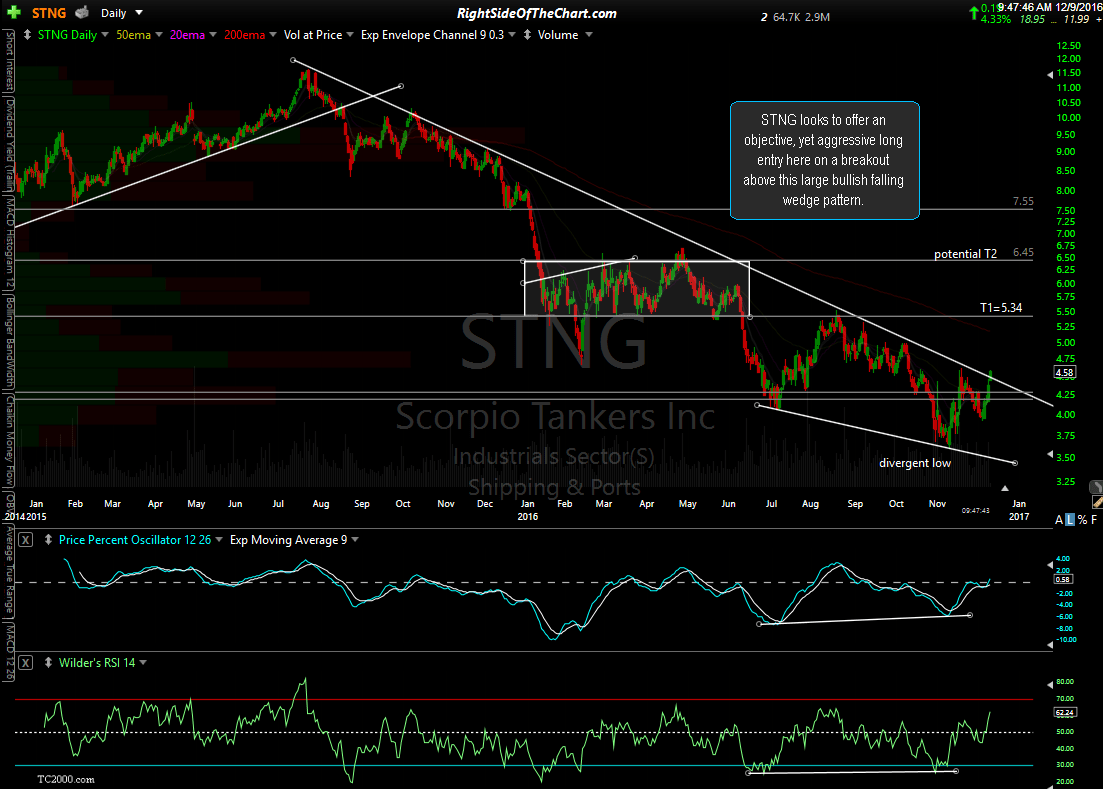Click the T1=5.34 target label
Viewport: 1103px width, 789px height.
coord(1001,307)
